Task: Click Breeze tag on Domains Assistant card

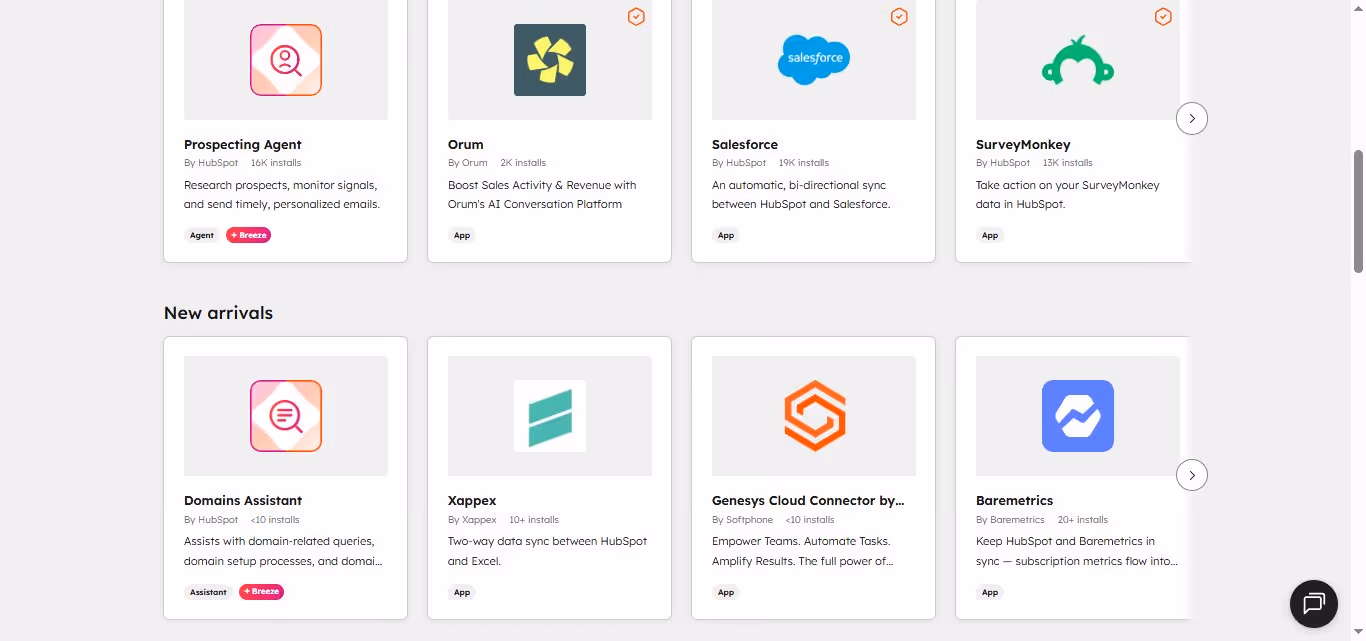Action: point(261,592)
